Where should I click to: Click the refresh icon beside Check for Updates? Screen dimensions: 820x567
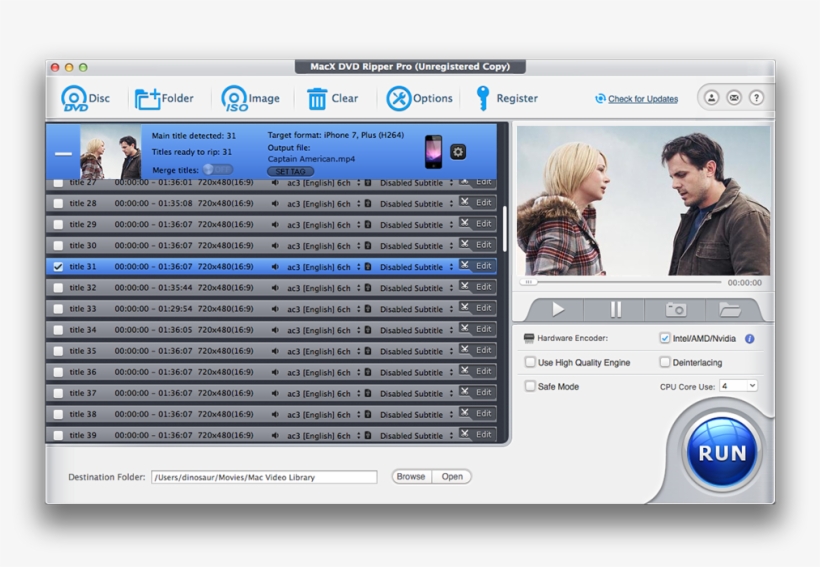click(600, 98)
